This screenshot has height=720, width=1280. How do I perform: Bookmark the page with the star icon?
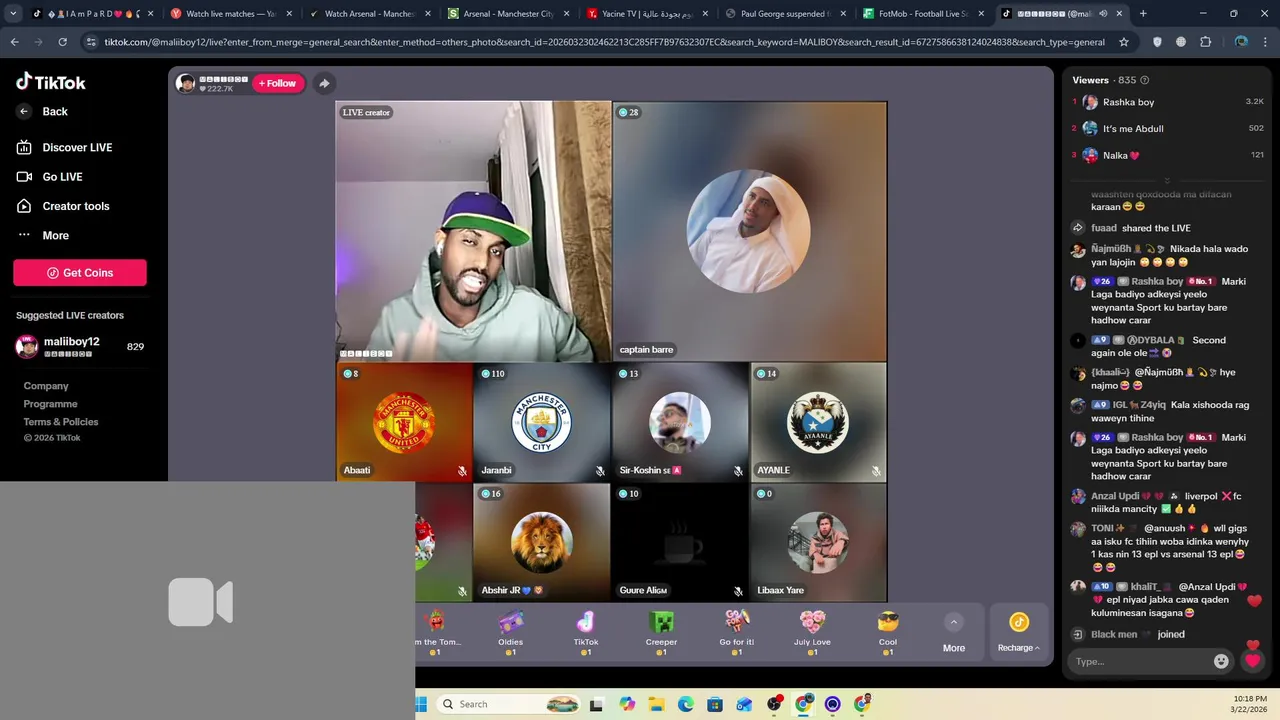click(x=1124, y=42)
